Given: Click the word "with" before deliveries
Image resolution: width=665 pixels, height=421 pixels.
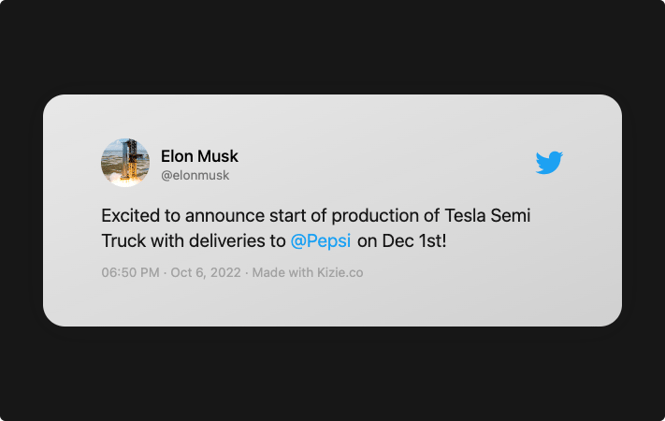Looking at the screenshot, I should (168, 241).
